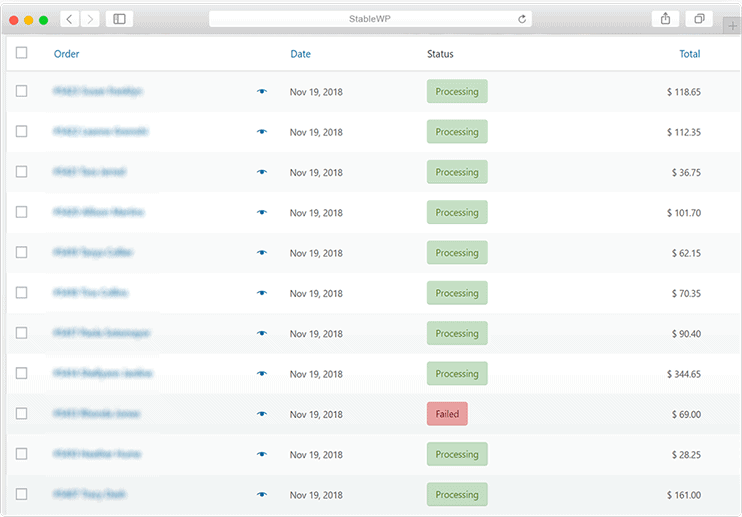Select the checkbox of the failed order

[x=21, y=413]
